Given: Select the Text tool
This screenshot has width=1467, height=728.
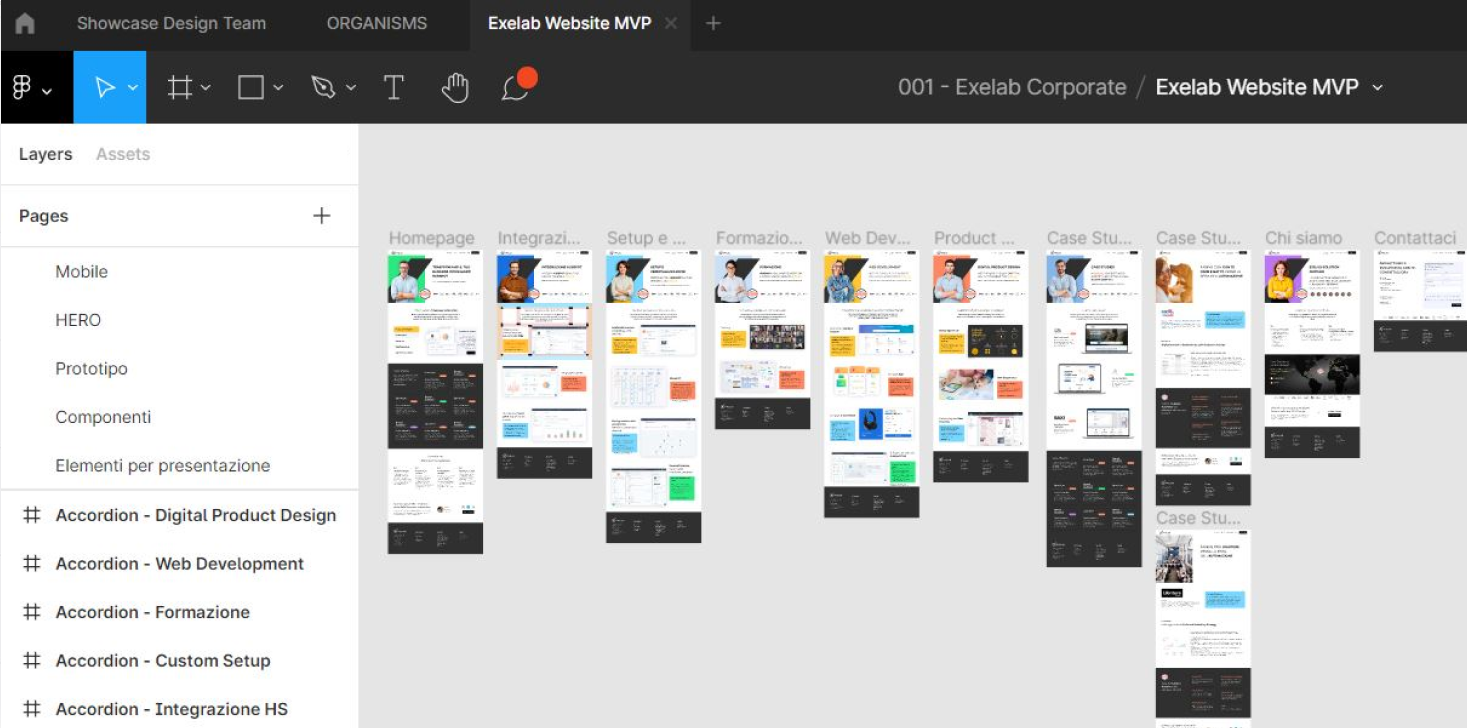Looking at the screenshot, I should pyautogui.click(x=394, y=88).
